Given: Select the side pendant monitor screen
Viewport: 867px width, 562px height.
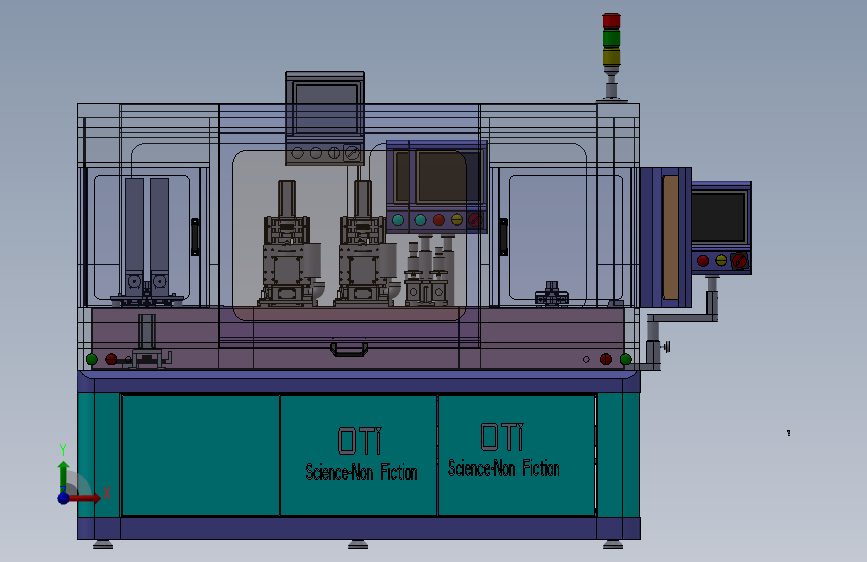Looking at the screenshot, I should coord(718,217).
